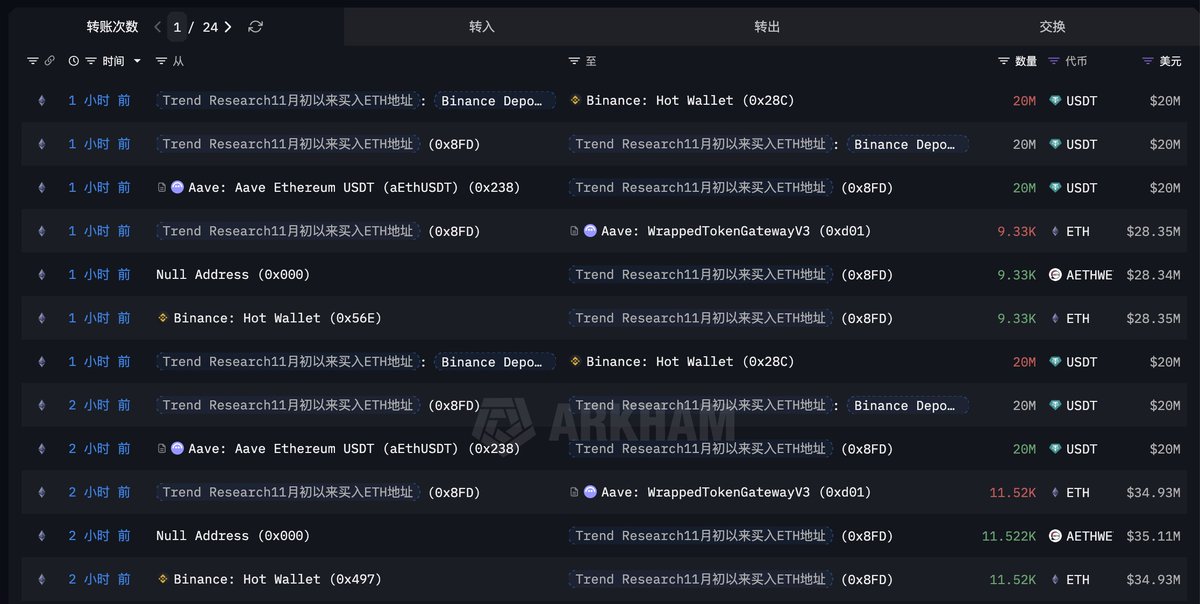Image resolution: width=1200 pixels, height=604 pixels.
Task: Click USDT token icon in aEthUSDT 1-hour row
Action: pos(1055,187)
